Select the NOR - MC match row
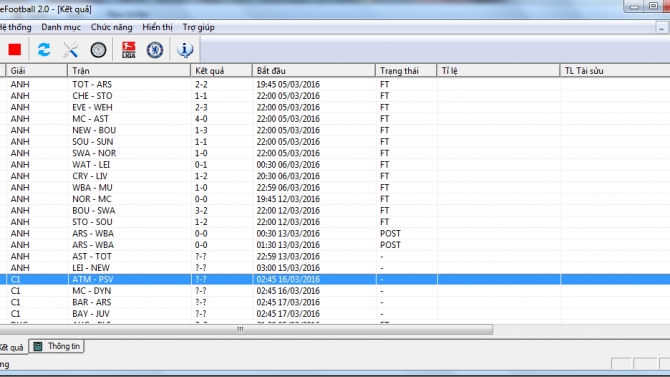 click(335, 199)
